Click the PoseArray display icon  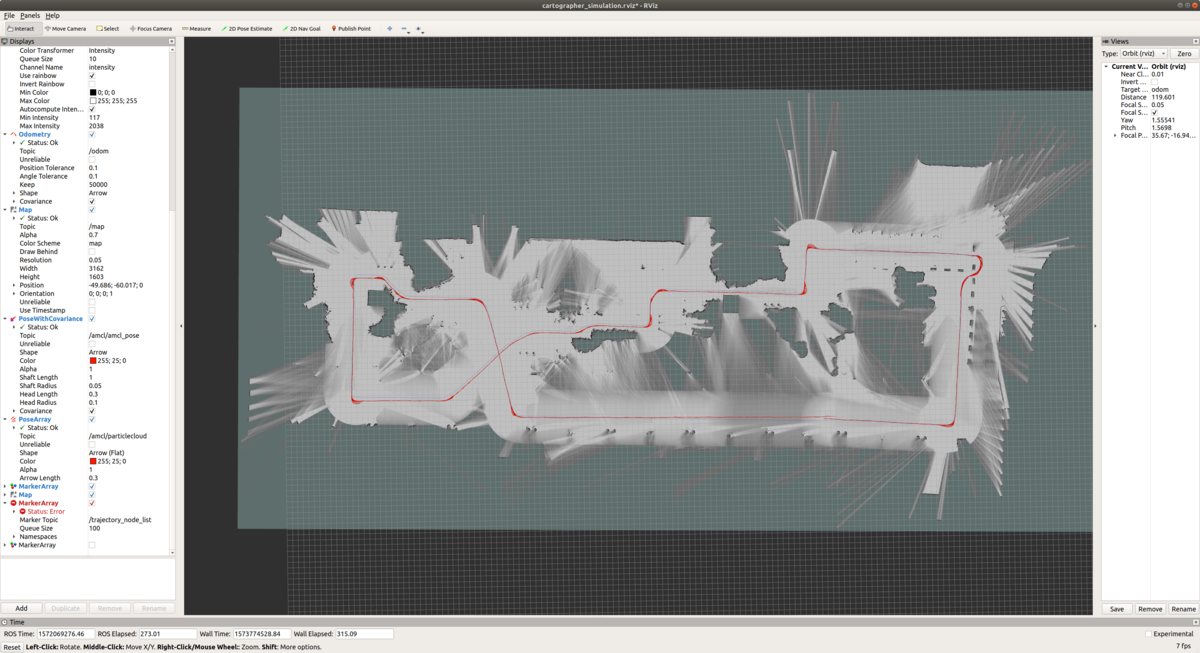tap(13, 420)
